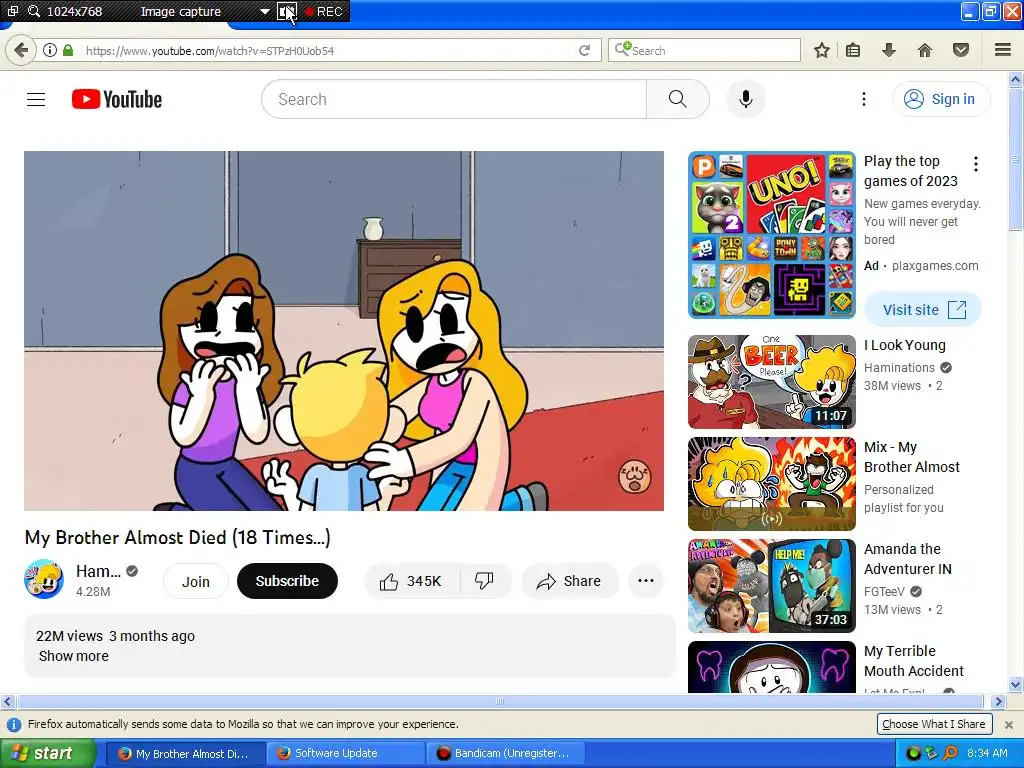Switch to Bandicam taskbar window
Screen dimensions: 1024x768
click(x=505, y=753)
